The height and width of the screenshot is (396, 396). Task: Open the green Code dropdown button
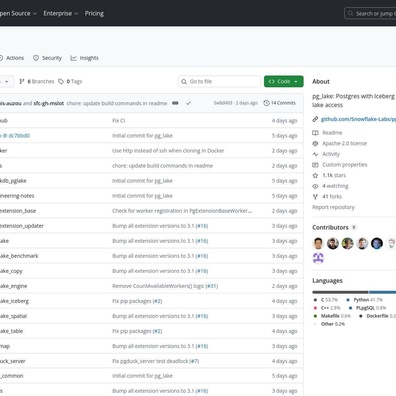click(284, 81)
